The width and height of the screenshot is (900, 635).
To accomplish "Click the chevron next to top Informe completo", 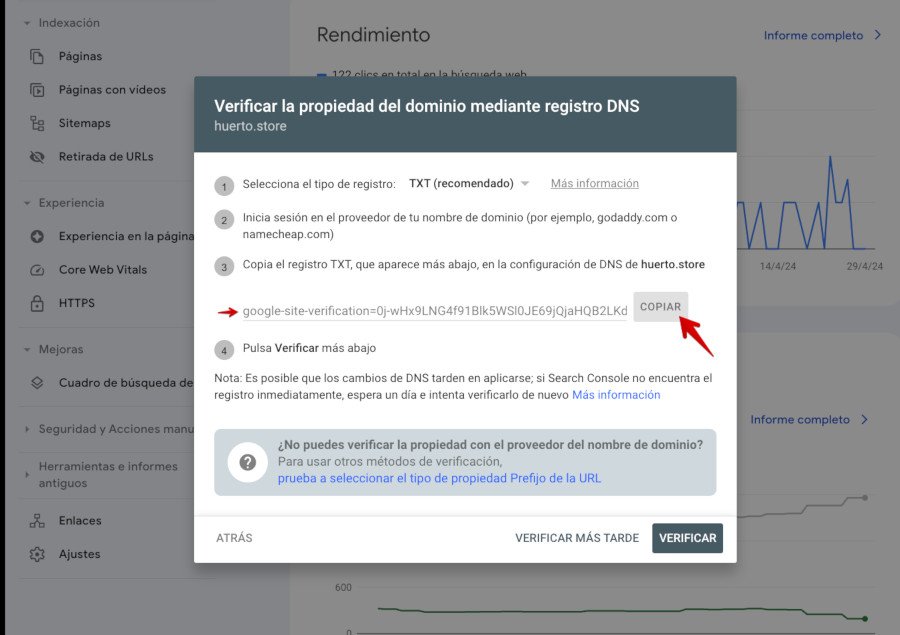I will tap(878, 36).
